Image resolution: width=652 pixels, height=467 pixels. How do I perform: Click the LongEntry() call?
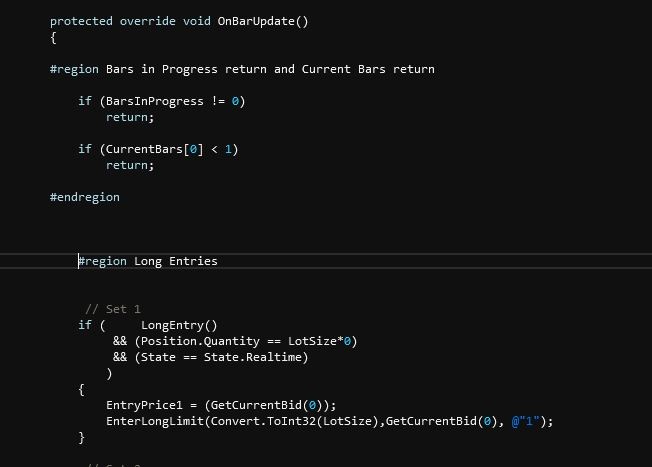click(x=179, y=325)
